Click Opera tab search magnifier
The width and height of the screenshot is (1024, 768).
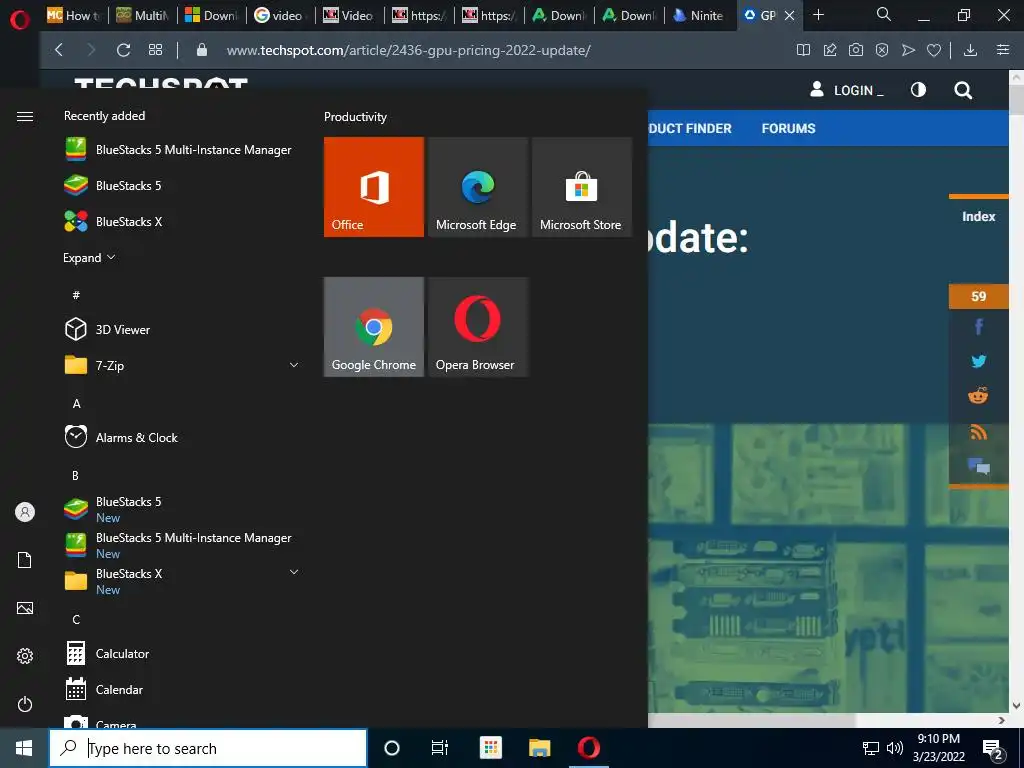884,14
